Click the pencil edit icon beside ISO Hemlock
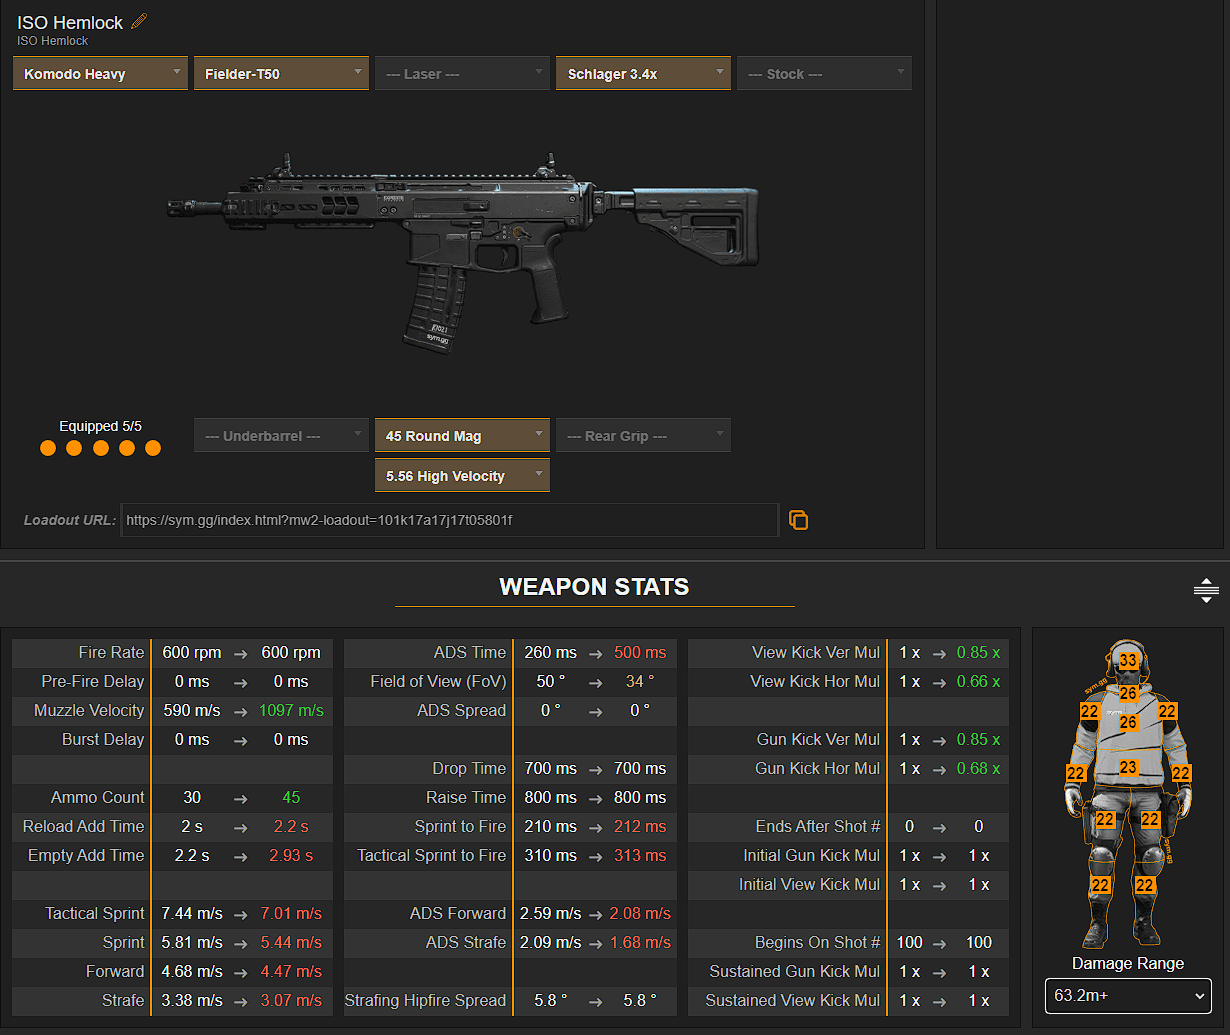The image size is (1230, 1035). pyautogui.click(x=139, y=21)
